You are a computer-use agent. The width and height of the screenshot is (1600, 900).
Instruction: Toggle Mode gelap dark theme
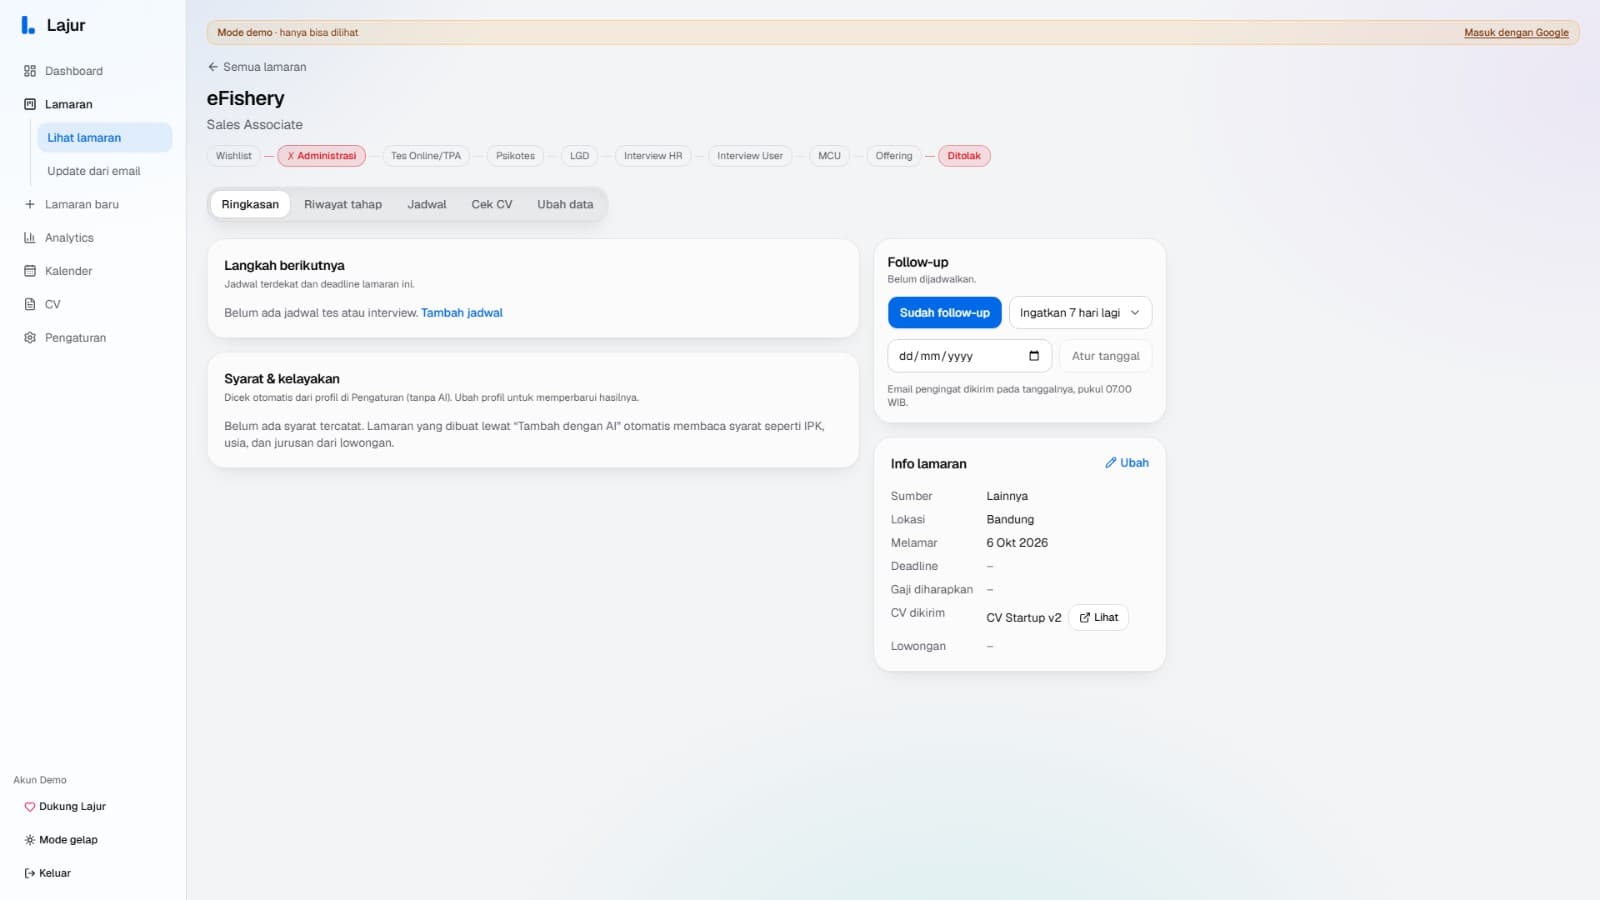point(61,840)
